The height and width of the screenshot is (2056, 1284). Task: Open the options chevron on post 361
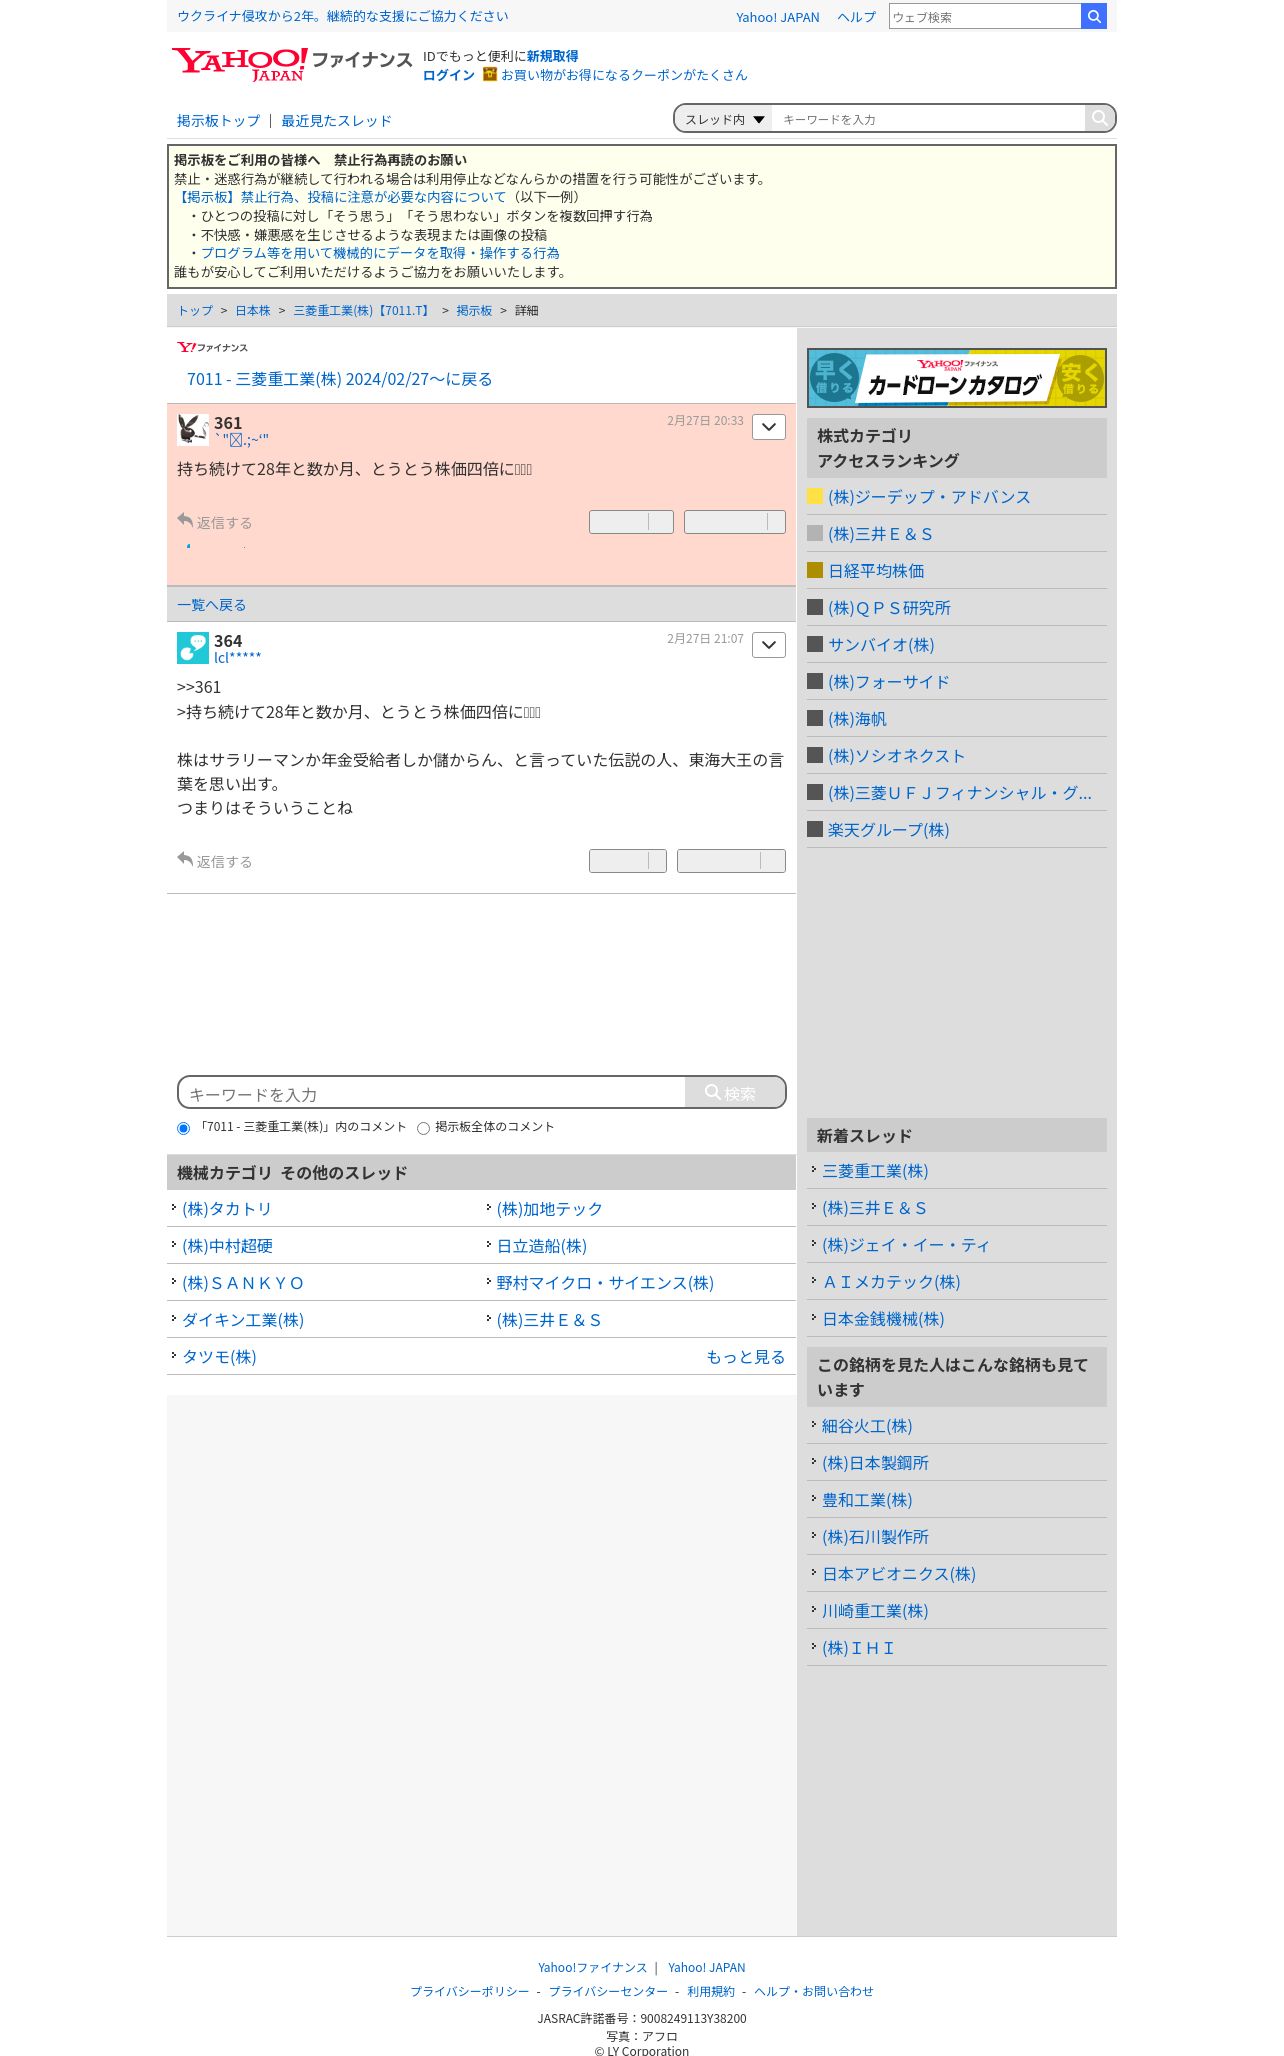click(769, 427)
